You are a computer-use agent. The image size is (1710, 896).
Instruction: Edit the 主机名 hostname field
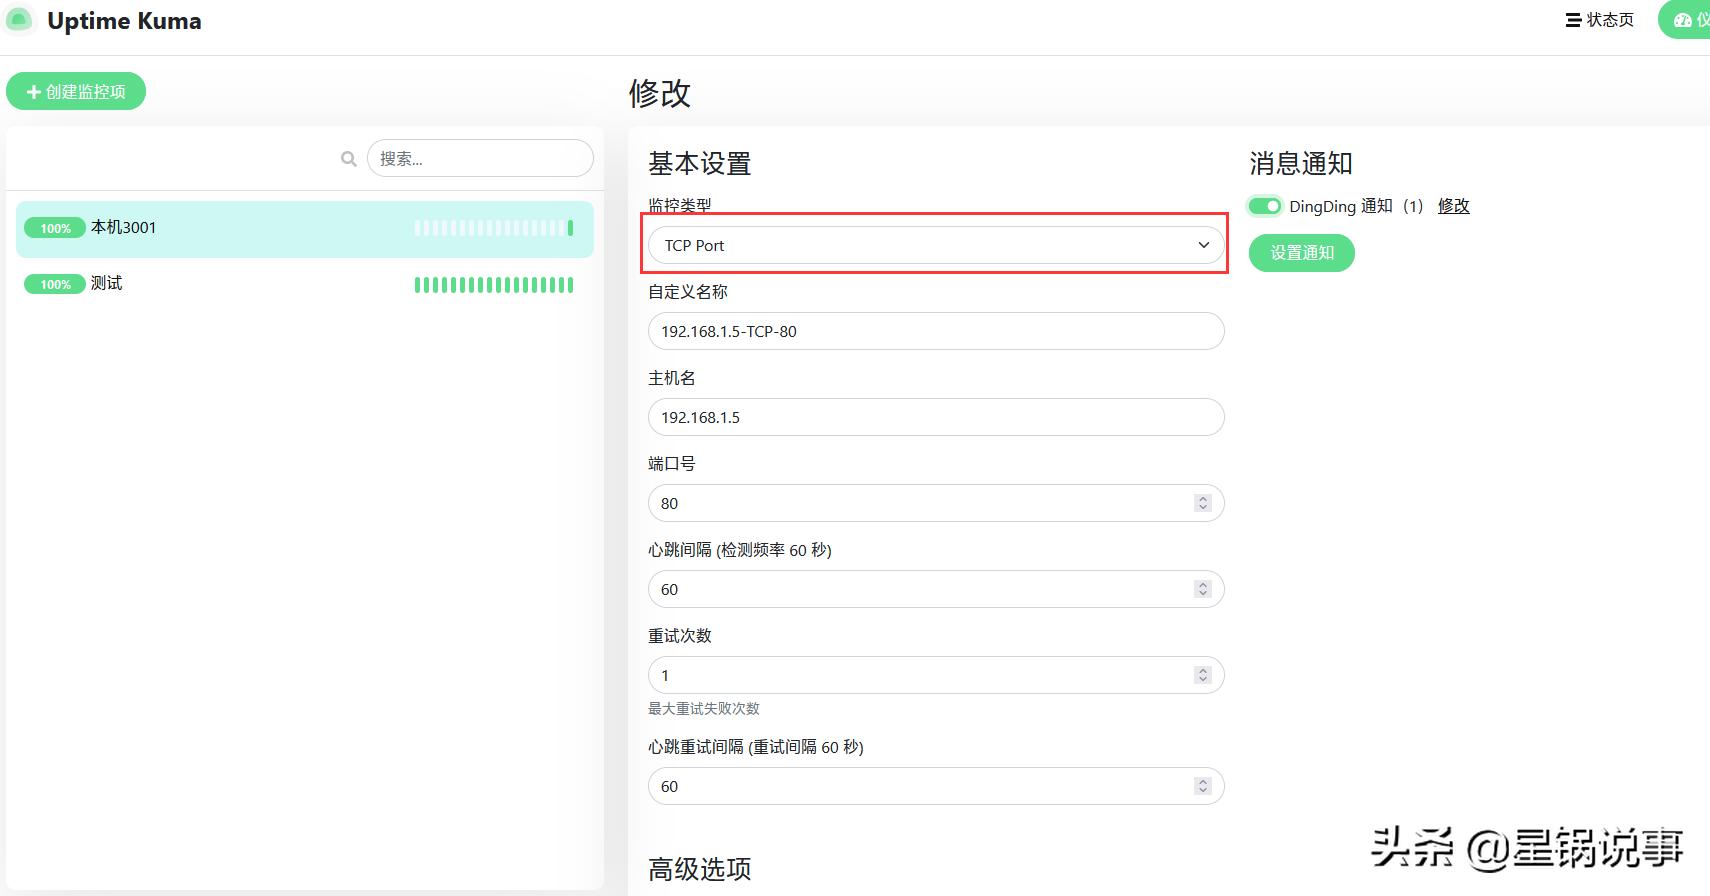(936, 417)
